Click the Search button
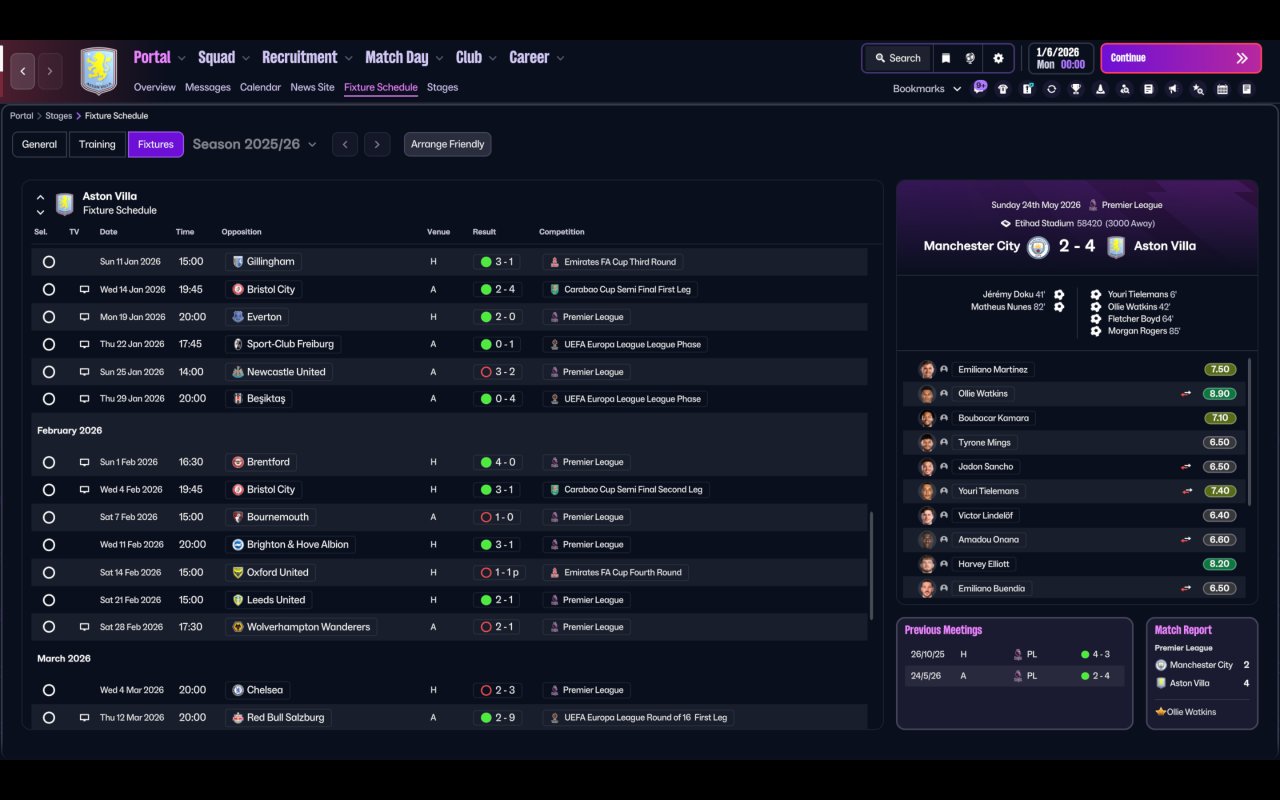The image size is (1280, 800). click(x=896, y=58)
